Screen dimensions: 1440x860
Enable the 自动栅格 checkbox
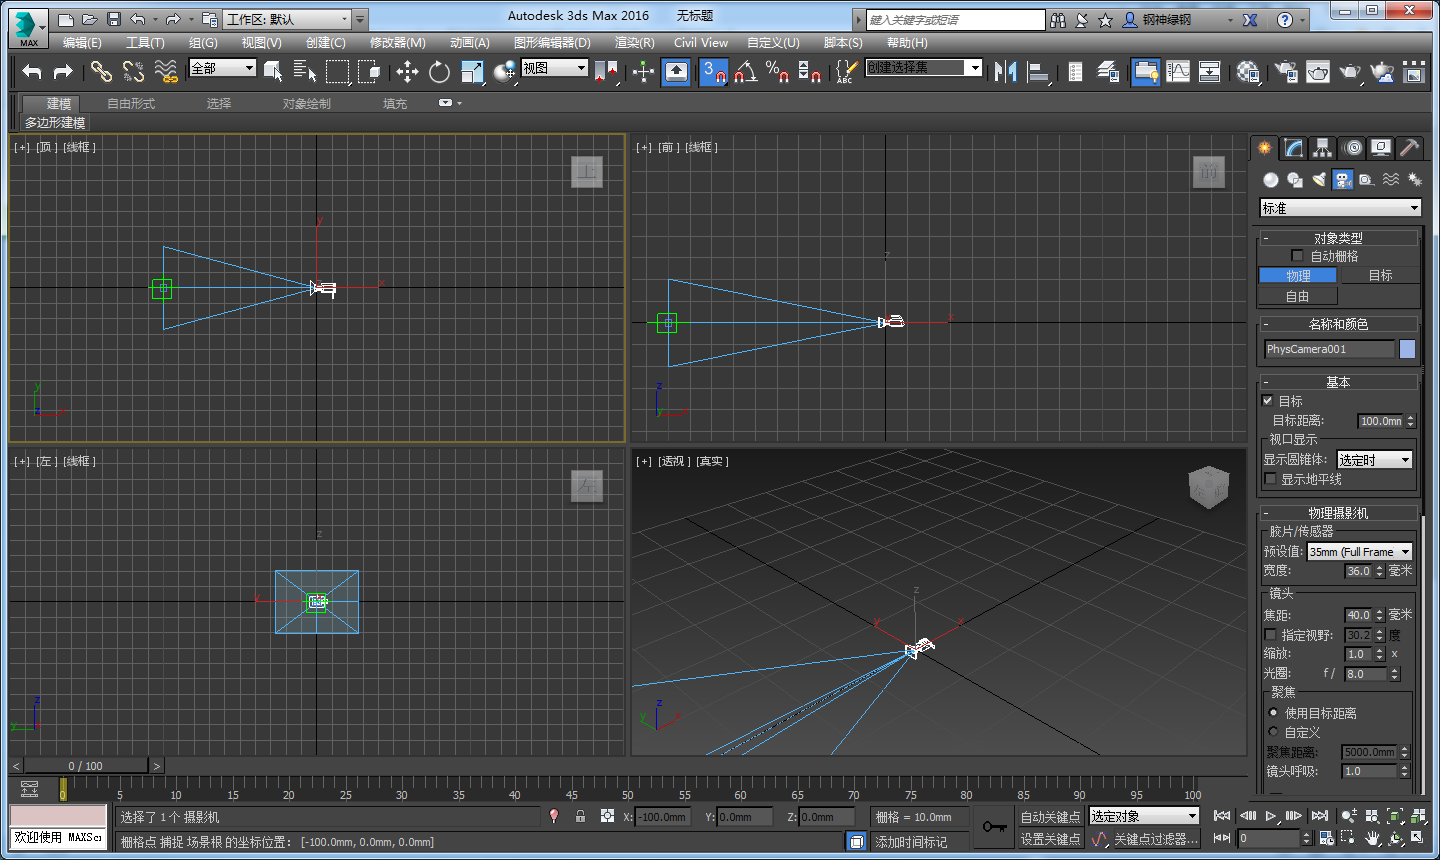coord(1298,256)
